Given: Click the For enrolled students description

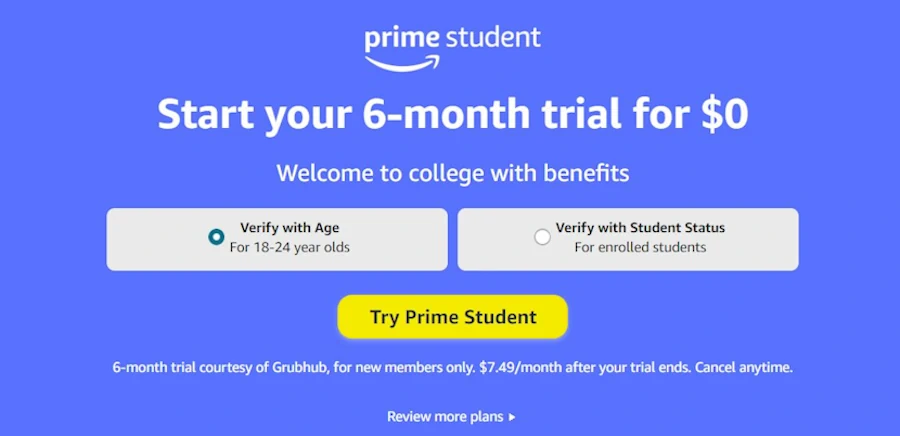Looking at the screenshot, I should point(640,248).
